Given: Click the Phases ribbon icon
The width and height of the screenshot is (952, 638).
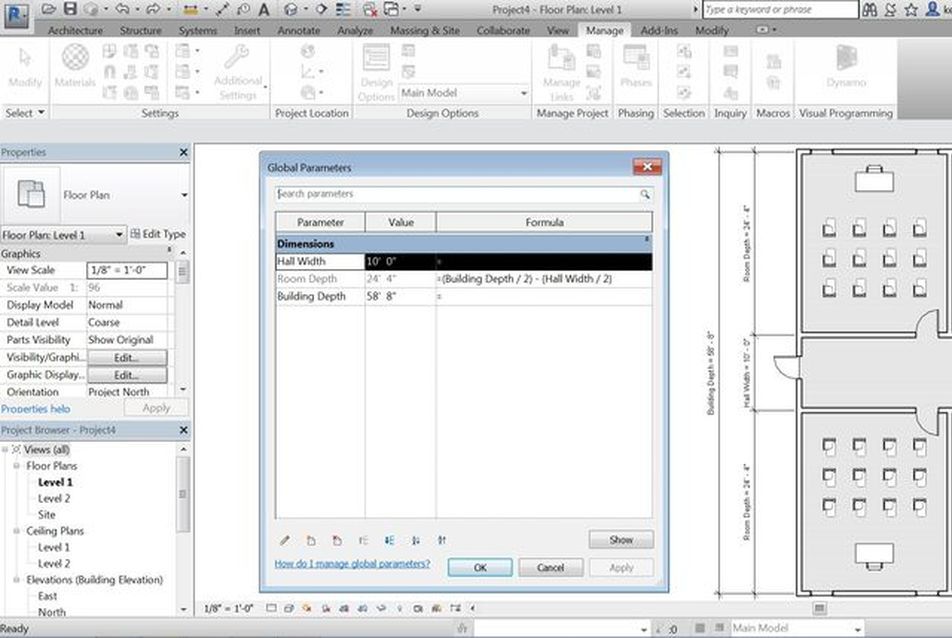Looking at the screenshot, I should 636,66.
